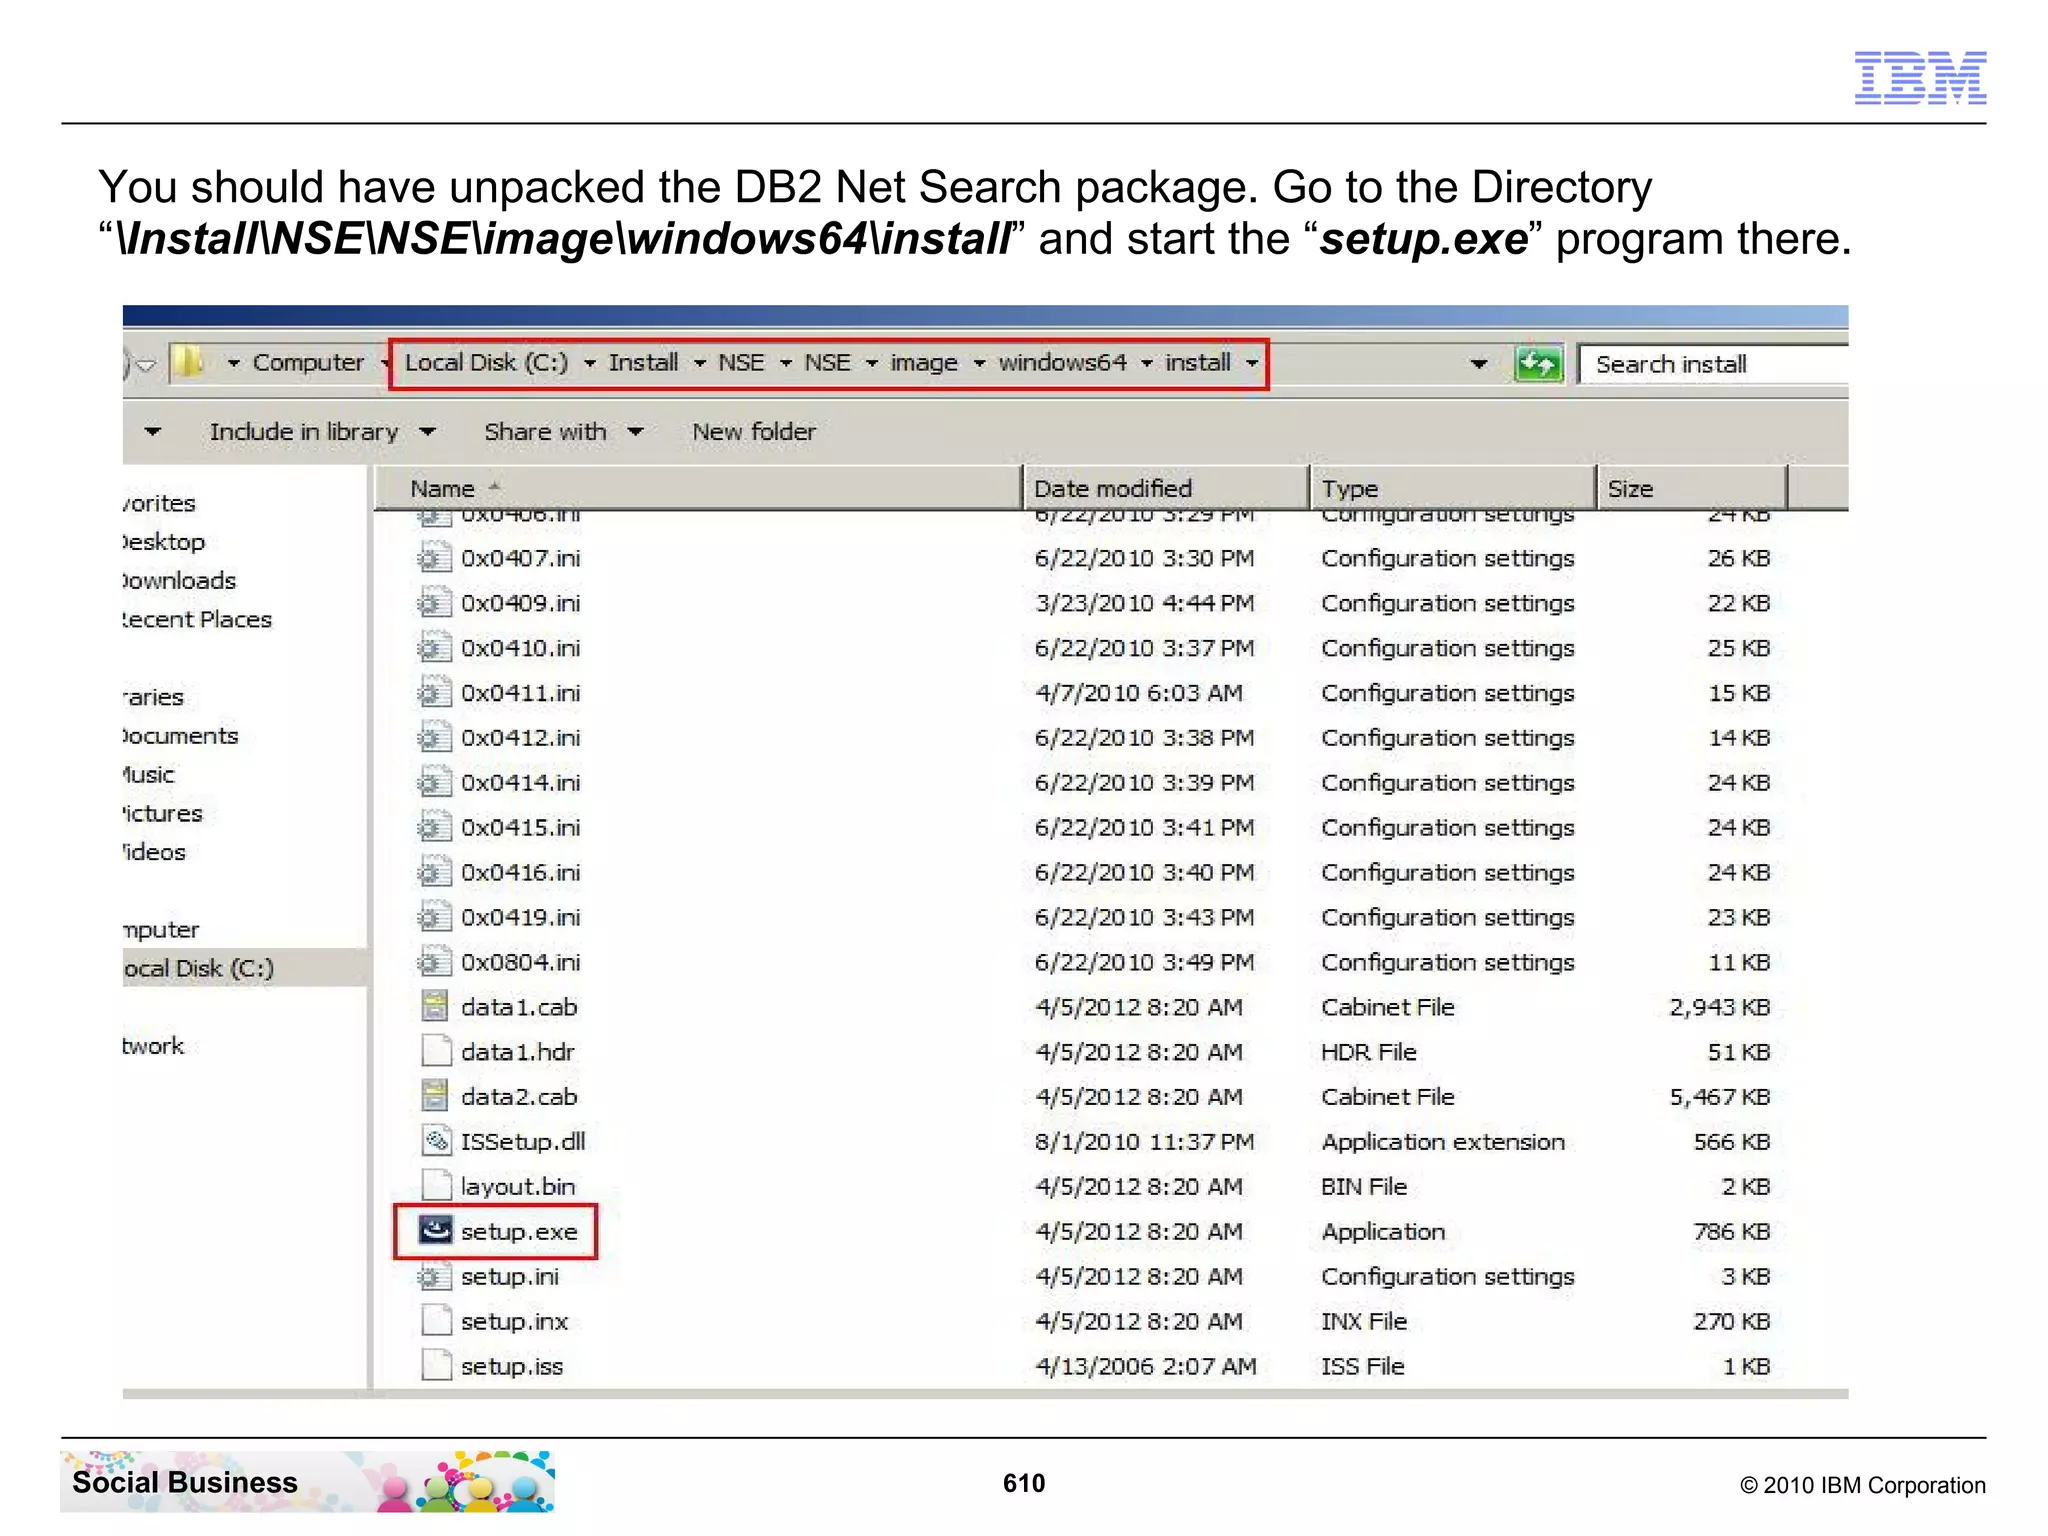
Task: Click the INX File type cell
Action: point(1364,1321)
